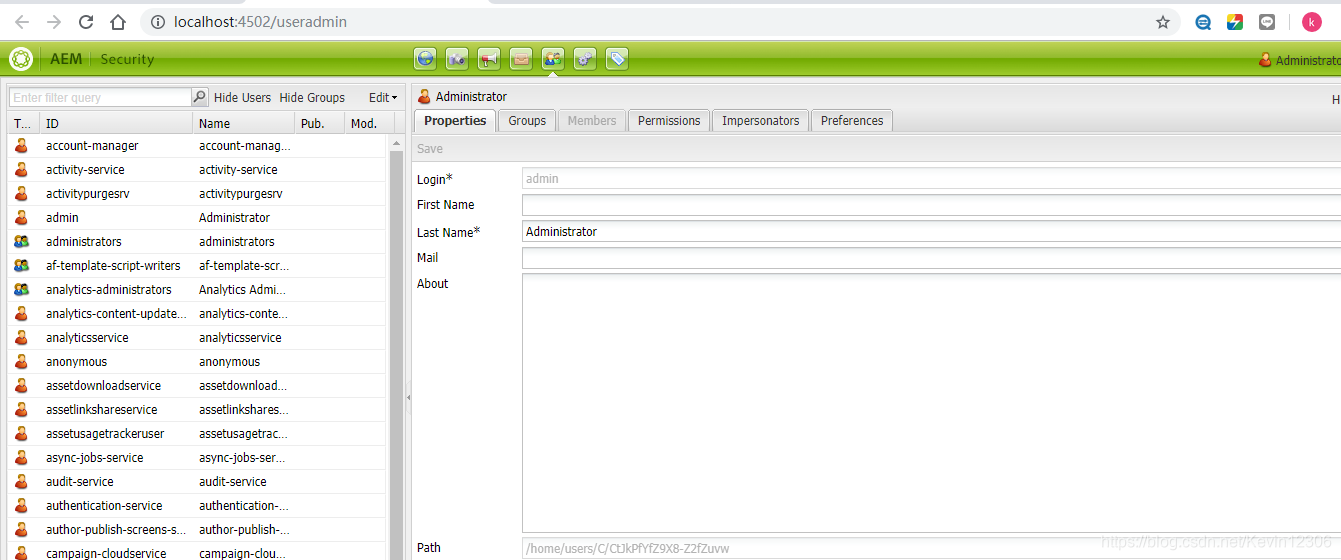Select the assetlinkshareservice row

click(x=196, y=410)
